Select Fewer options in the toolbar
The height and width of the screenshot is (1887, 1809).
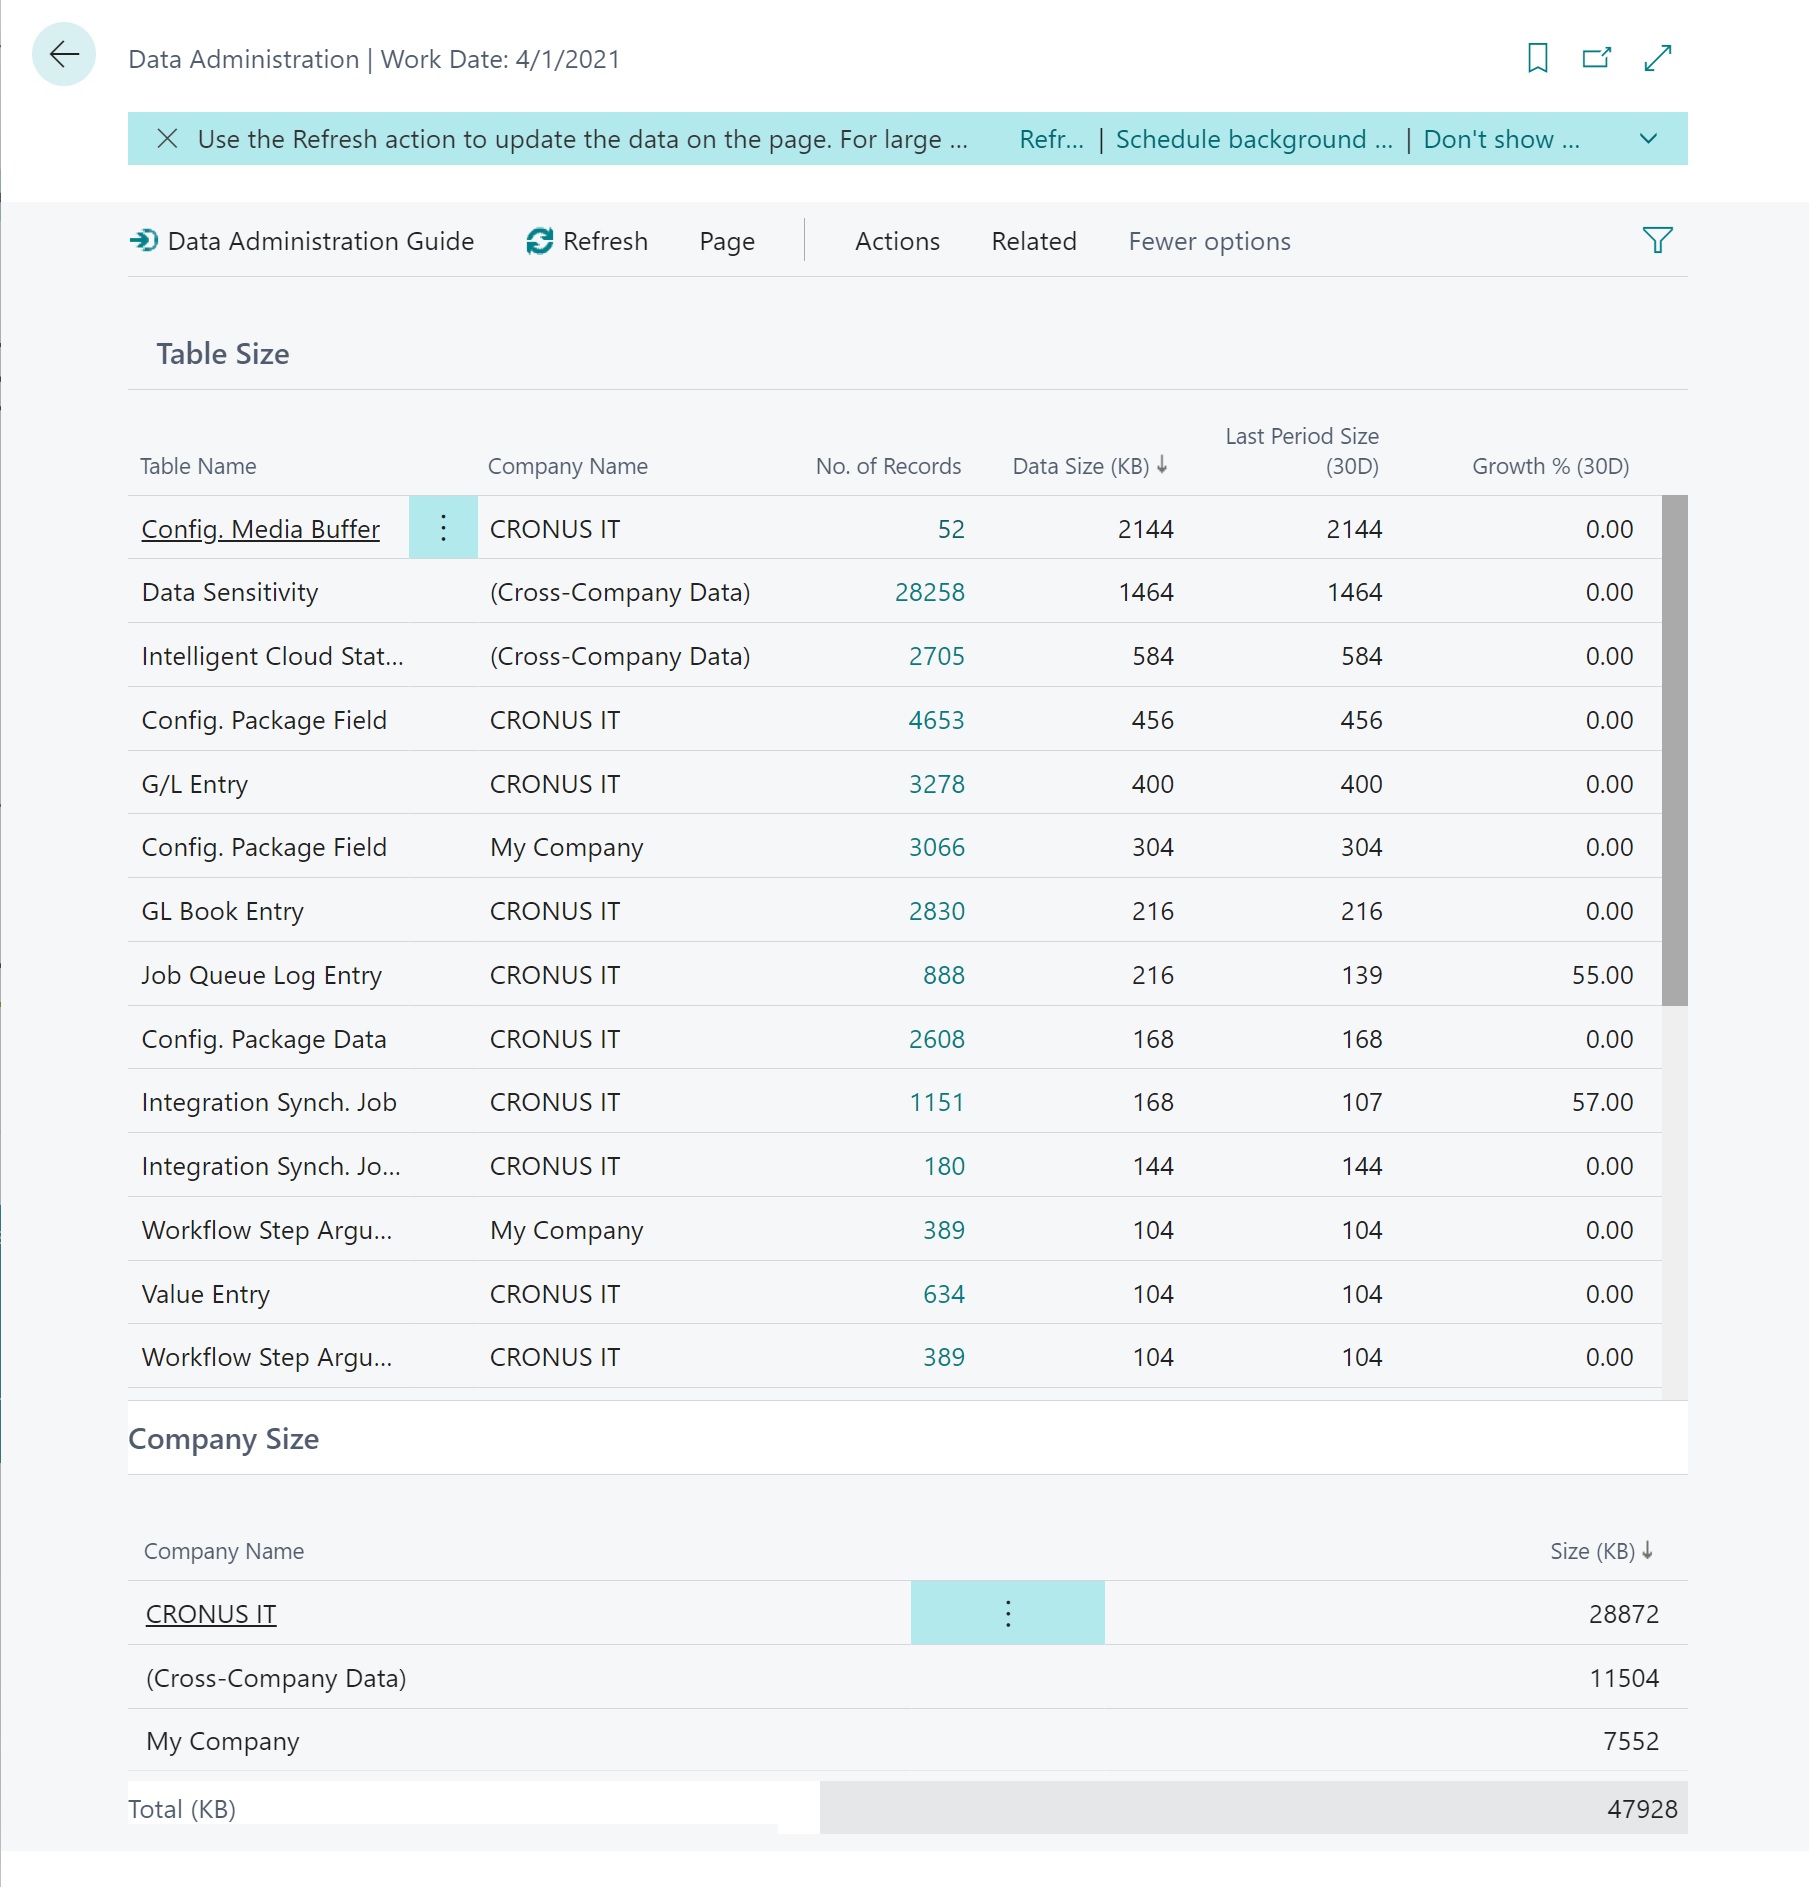[x=1209, y=241]
